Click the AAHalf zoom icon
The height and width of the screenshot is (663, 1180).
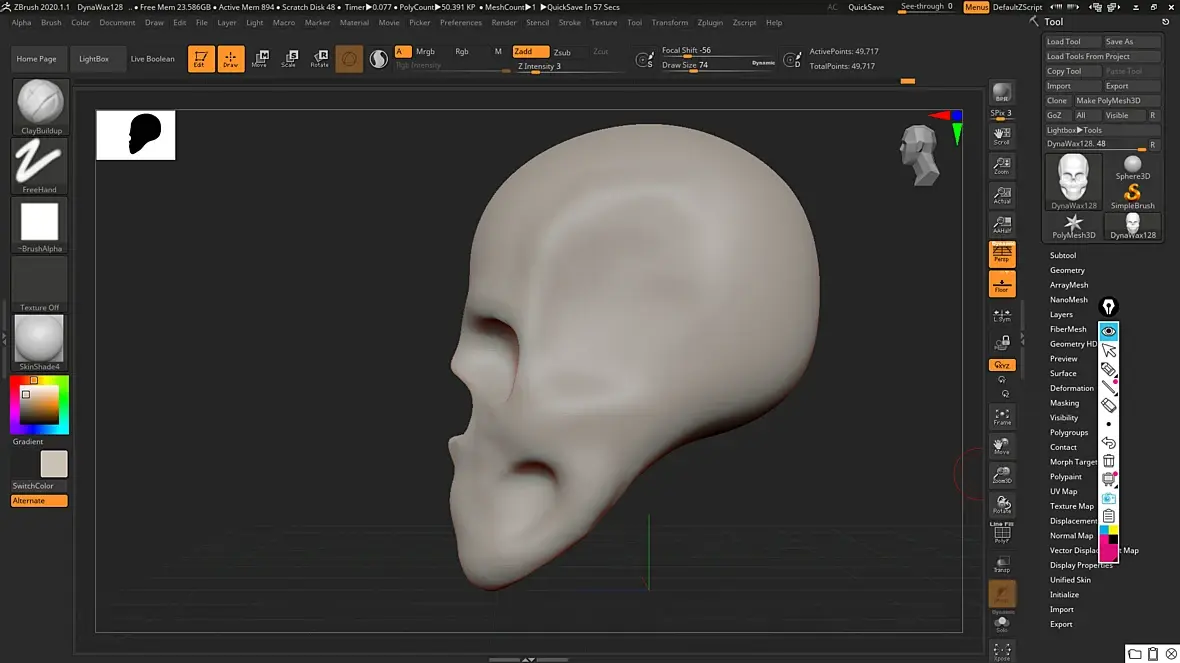point(1001,225)
